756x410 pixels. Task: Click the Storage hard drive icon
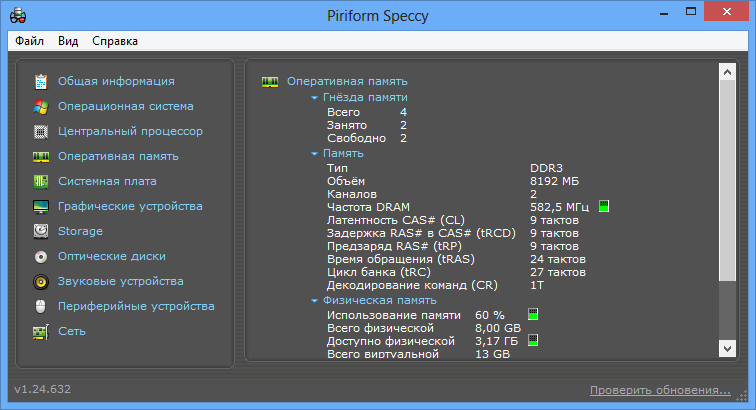pos(41,232)
